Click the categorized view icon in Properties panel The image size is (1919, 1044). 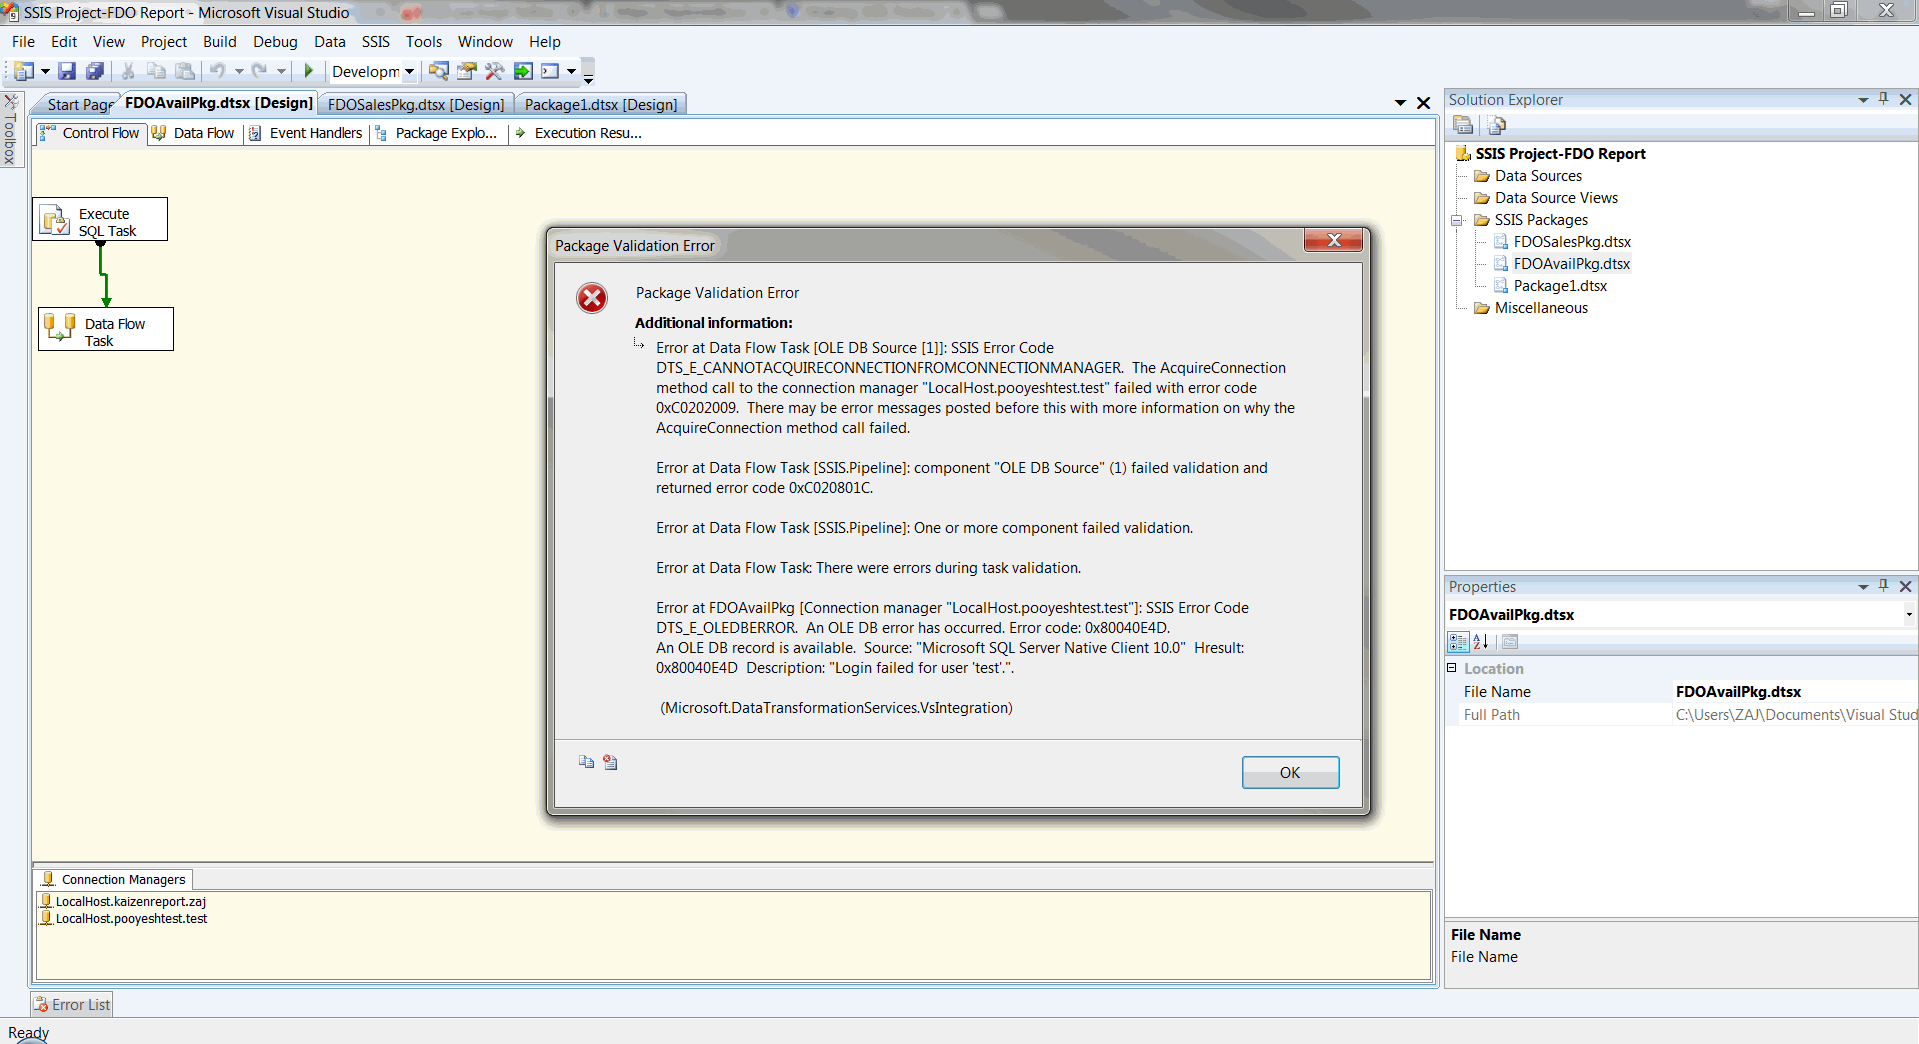pyautogui.click(x=1459, y=642)
